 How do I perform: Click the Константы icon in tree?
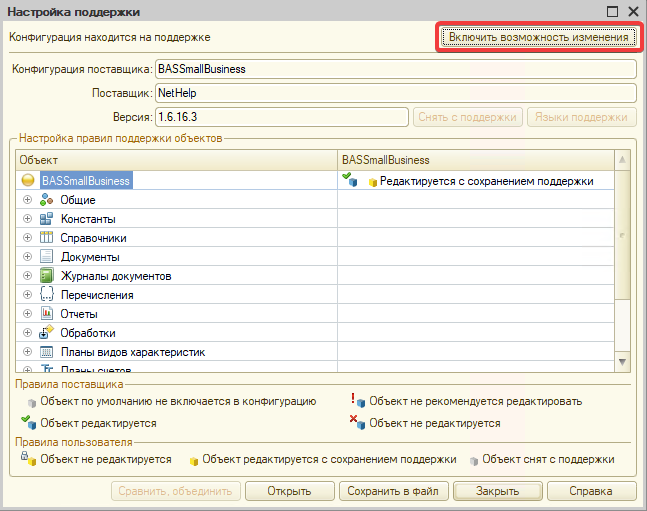(46, 219)
